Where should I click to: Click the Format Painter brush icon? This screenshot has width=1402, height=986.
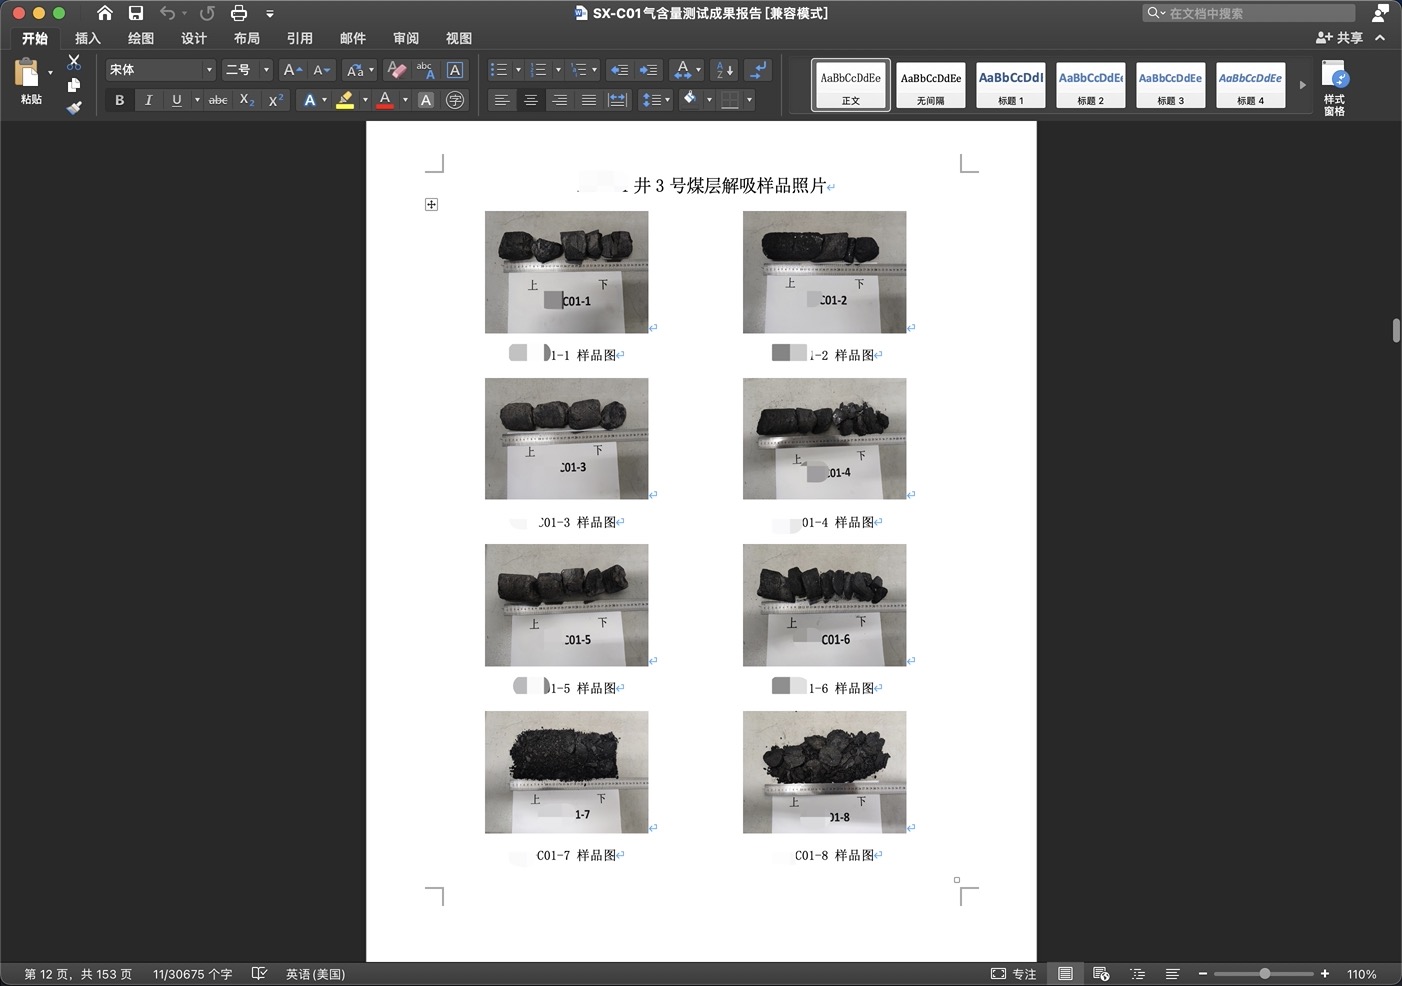tap(73, 108)
